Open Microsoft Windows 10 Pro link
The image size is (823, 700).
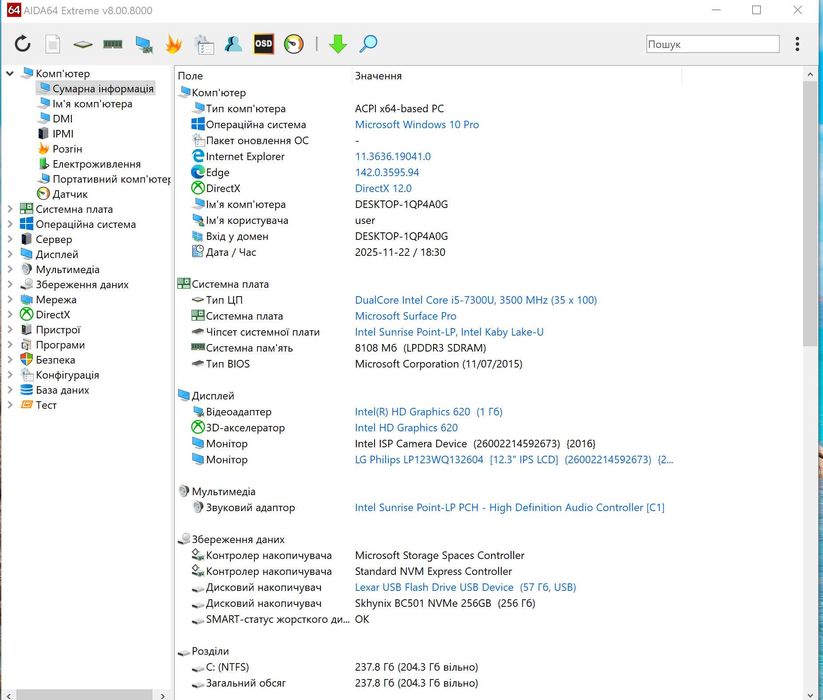(417, 124)
